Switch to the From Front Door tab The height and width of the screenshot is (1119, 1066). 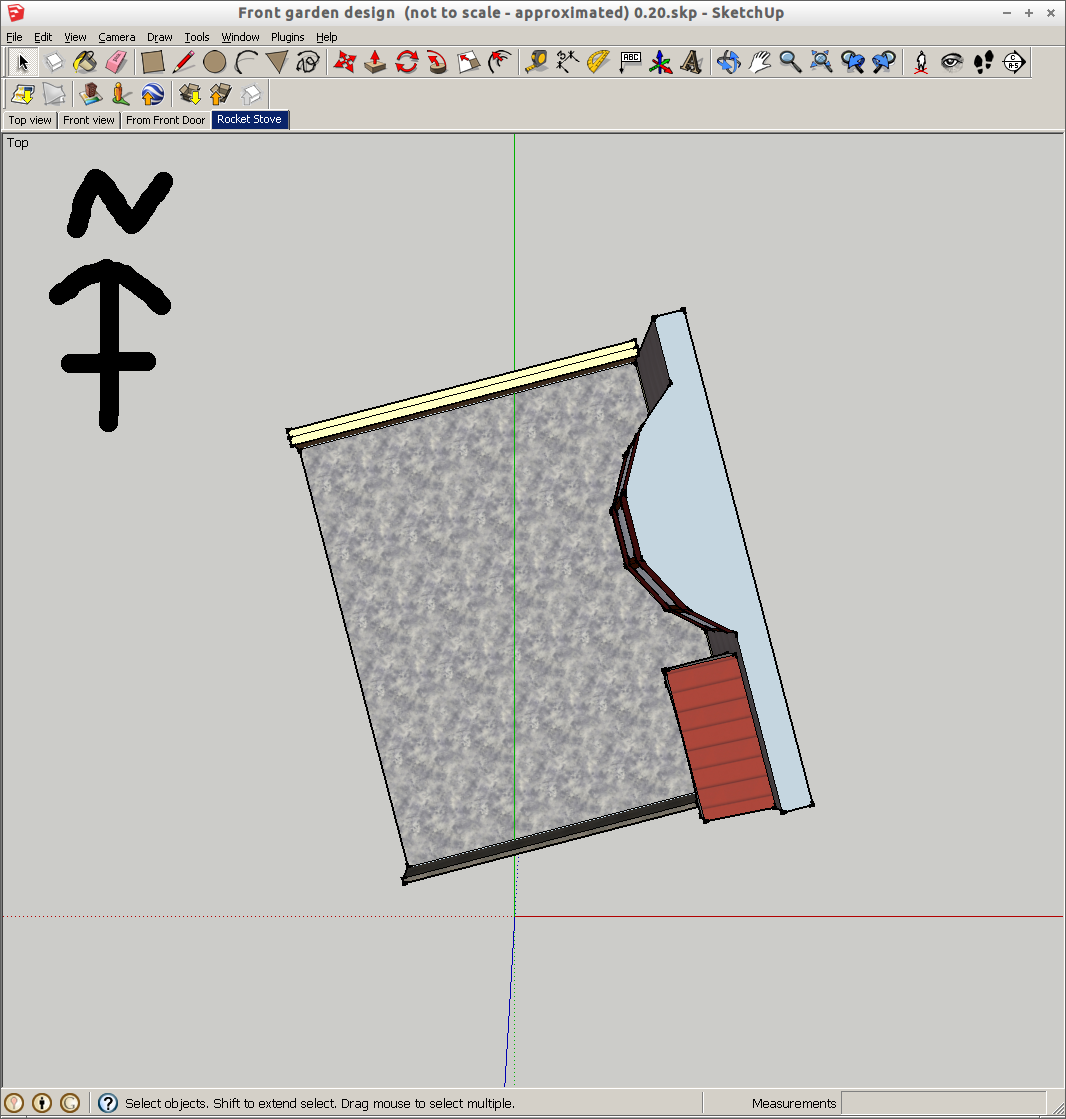tap(165, 120)
